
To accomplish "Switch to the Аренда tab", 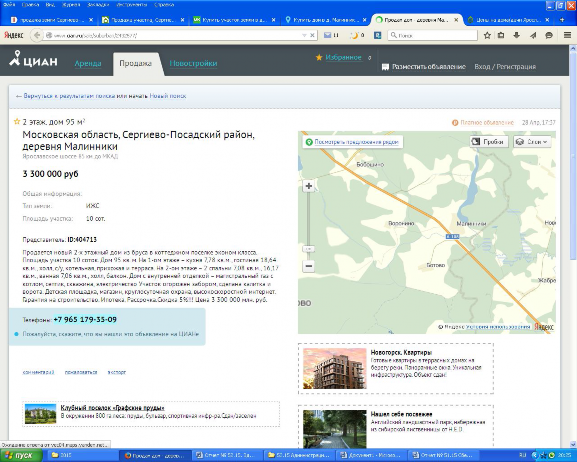I will click(x=88, y=63).
